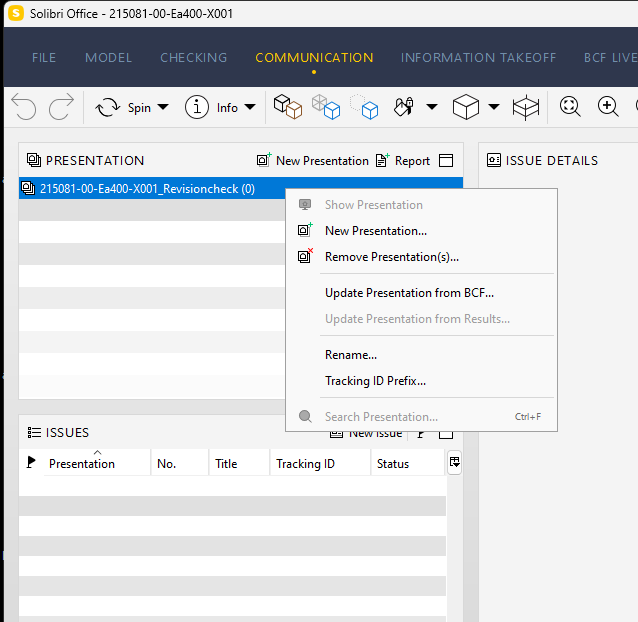This screenshot has width=638, height=622.
Task: Sort issues by the Status column header
Action: [407, 463]
